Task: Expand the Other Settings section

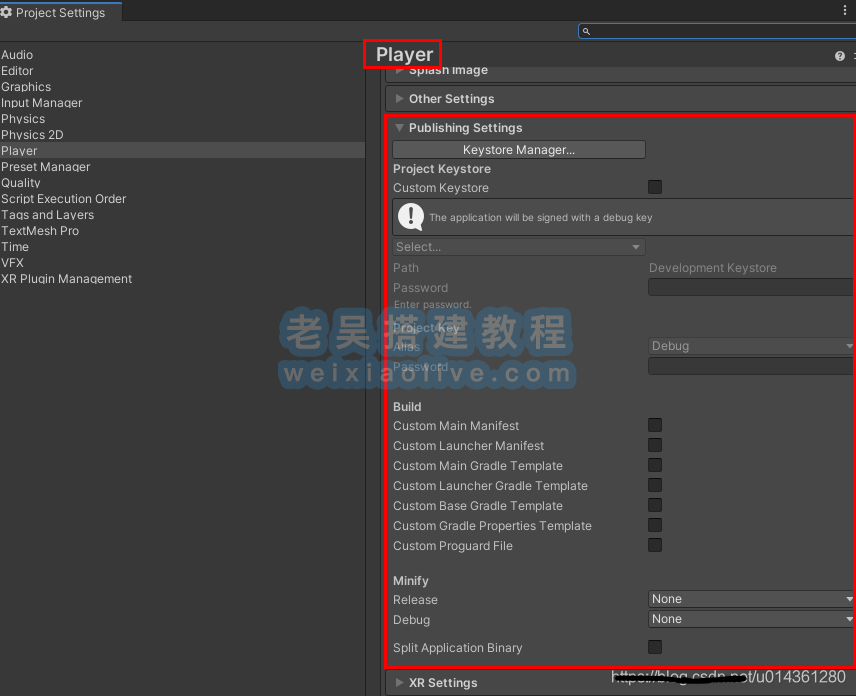Action: point(447,98)
